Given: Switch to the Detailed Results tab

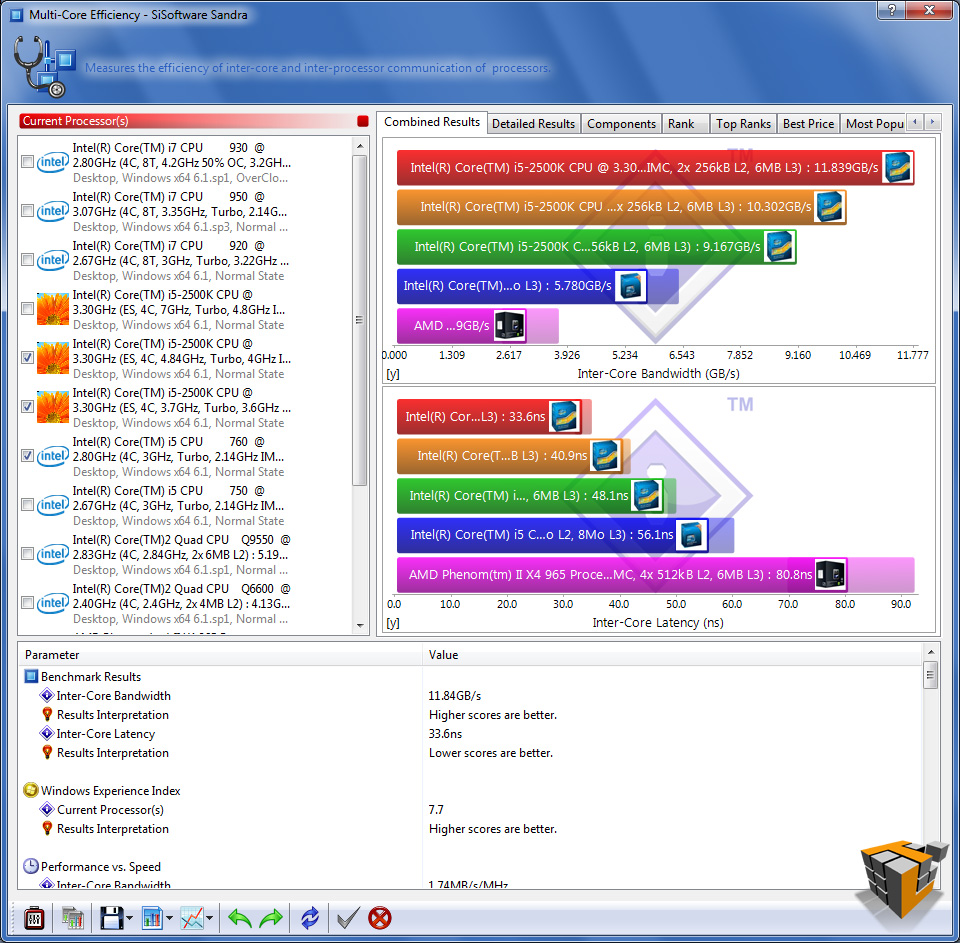Looking at the screenshot, I should tap(533, 124).
